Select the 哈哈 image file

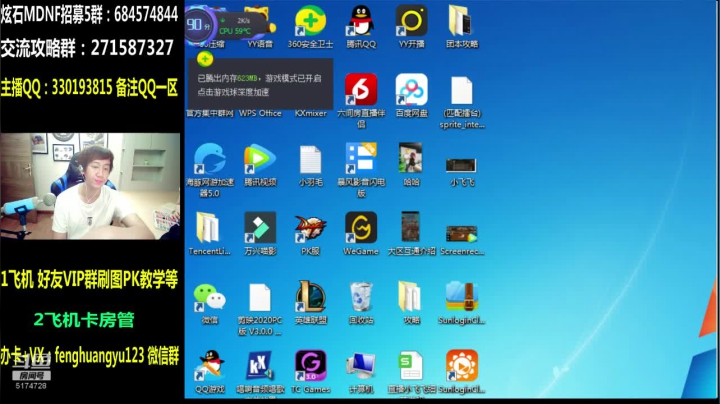411,164
